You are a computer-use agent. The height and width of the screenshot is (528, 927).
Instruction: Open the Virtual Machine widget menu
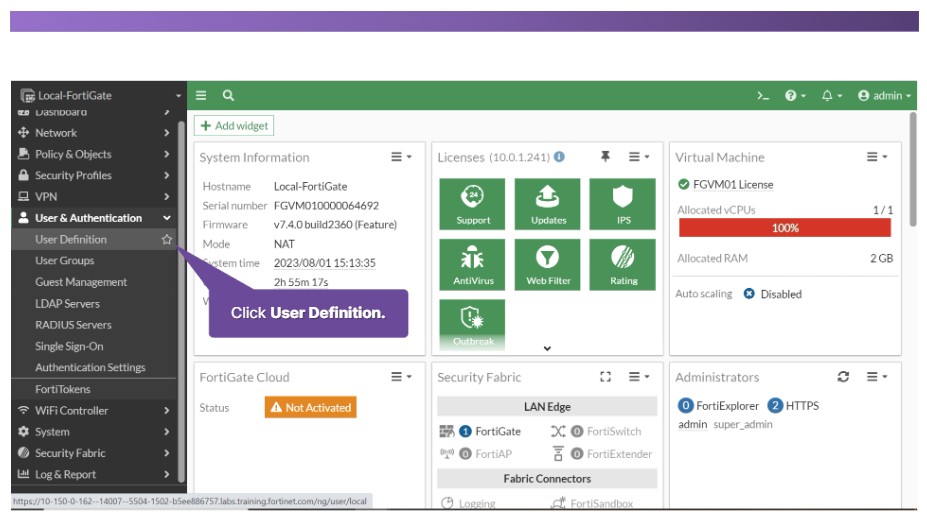click(877, 157)
